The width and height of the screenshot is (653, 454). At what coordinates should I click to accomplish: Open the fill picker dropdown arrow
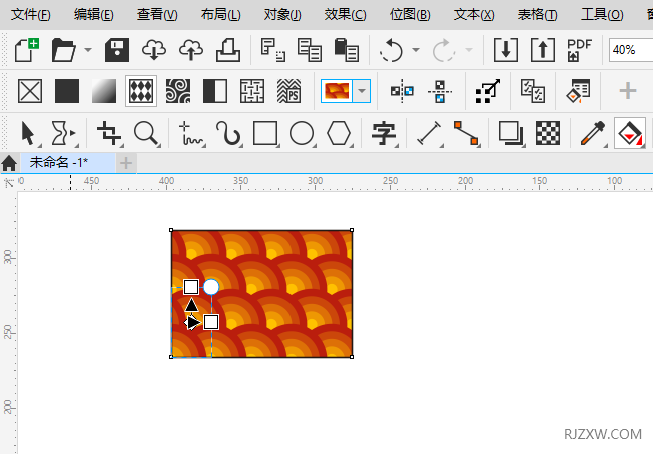click(x=362, y=91)
